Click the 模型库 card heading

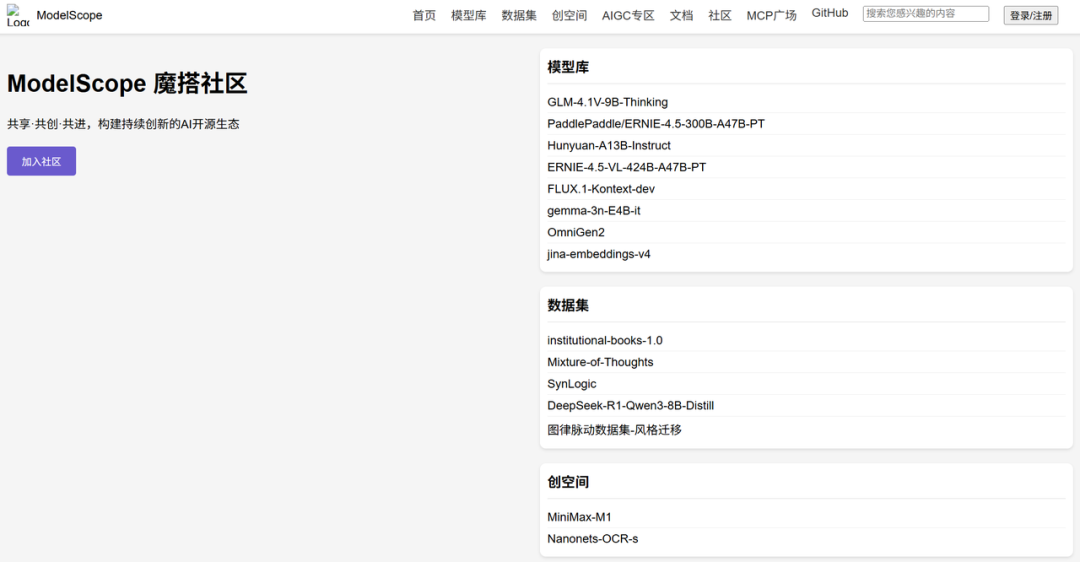[568, 67]
